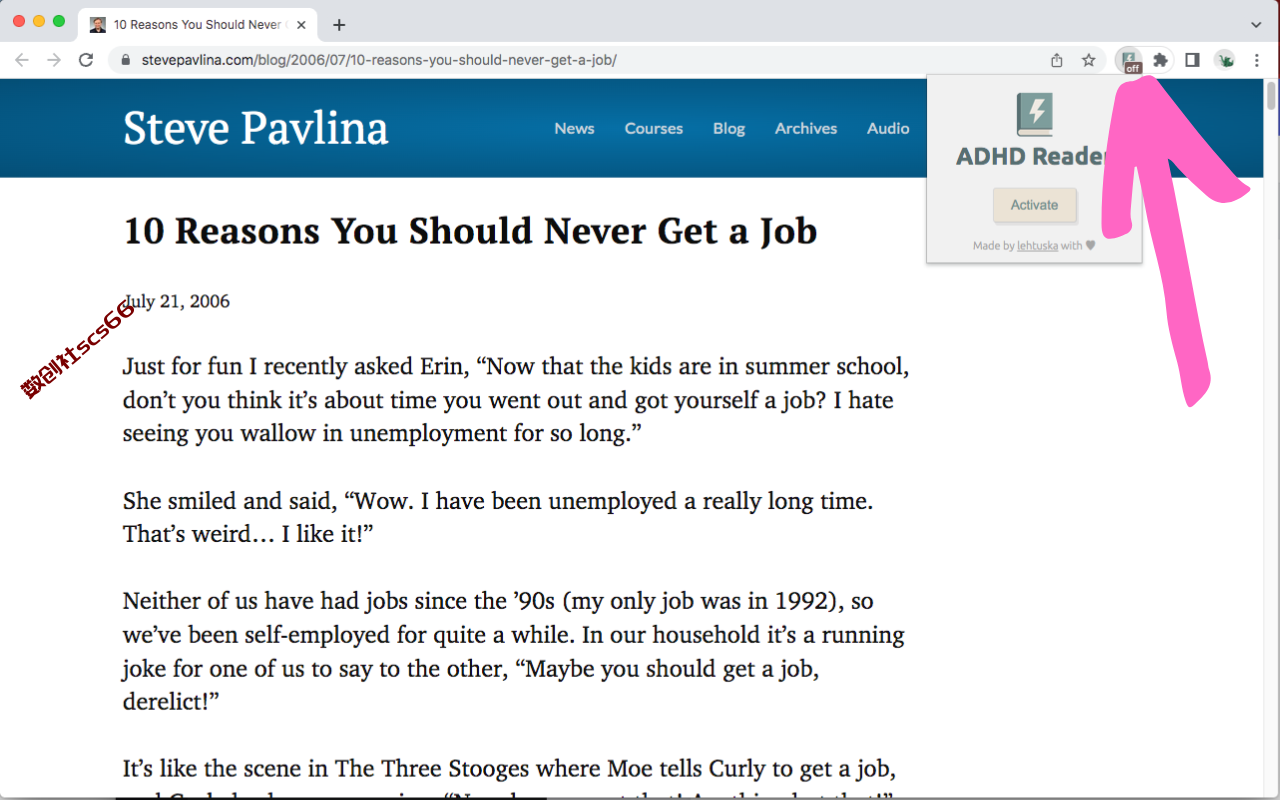Reload the current page
Image resolution: width=1280 pixels, height=800 pixels.
[86, 60]
